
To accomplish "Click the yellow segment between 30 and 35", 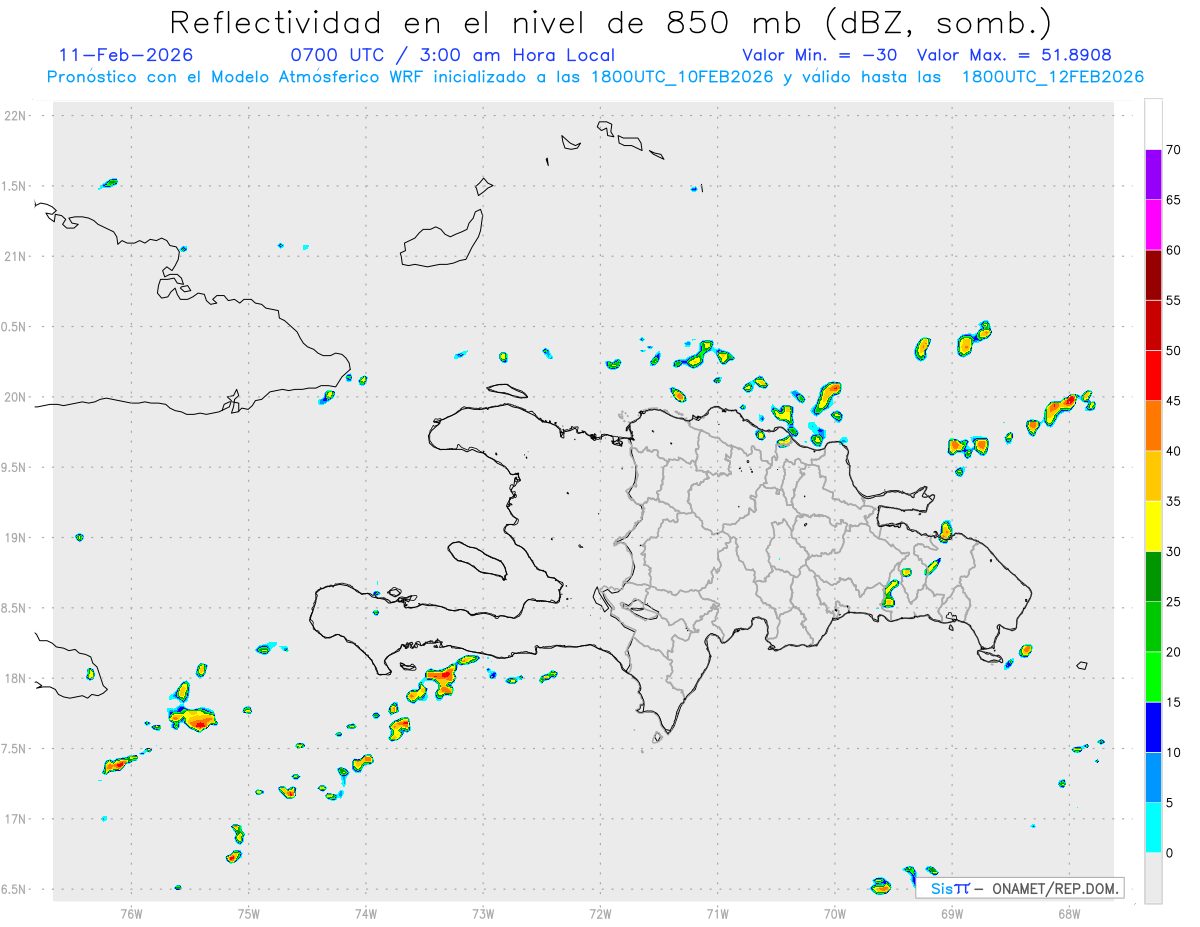I will 1153,526.
